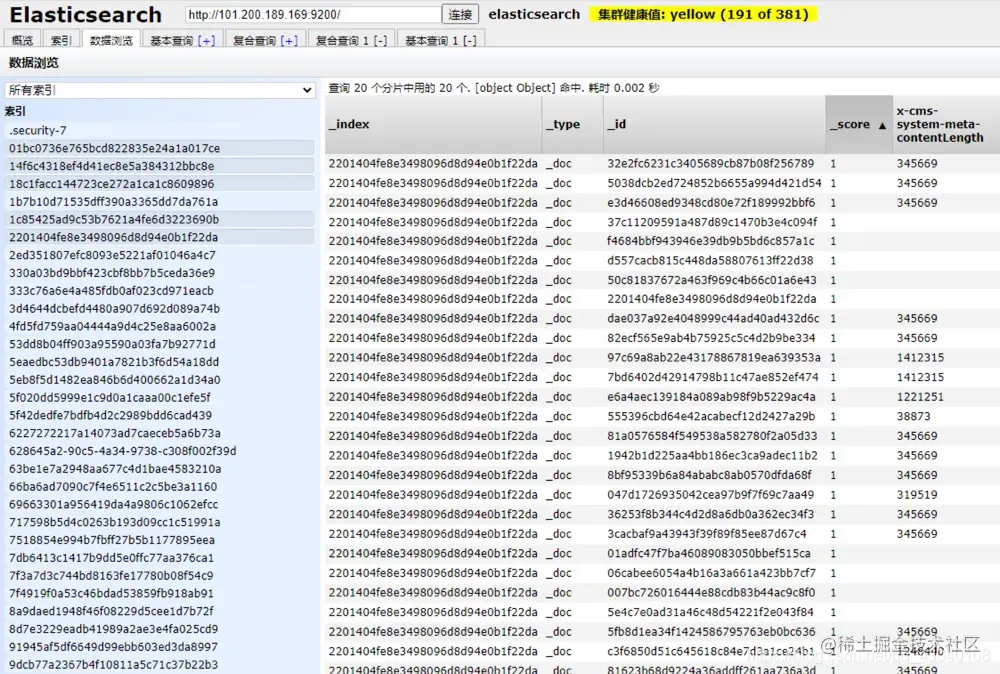Select index 5eb8f5d1482ea846b6d400662a1d34a0
Image resolution: width=1000 pixels, height=674 pixels.
(159, 380)
